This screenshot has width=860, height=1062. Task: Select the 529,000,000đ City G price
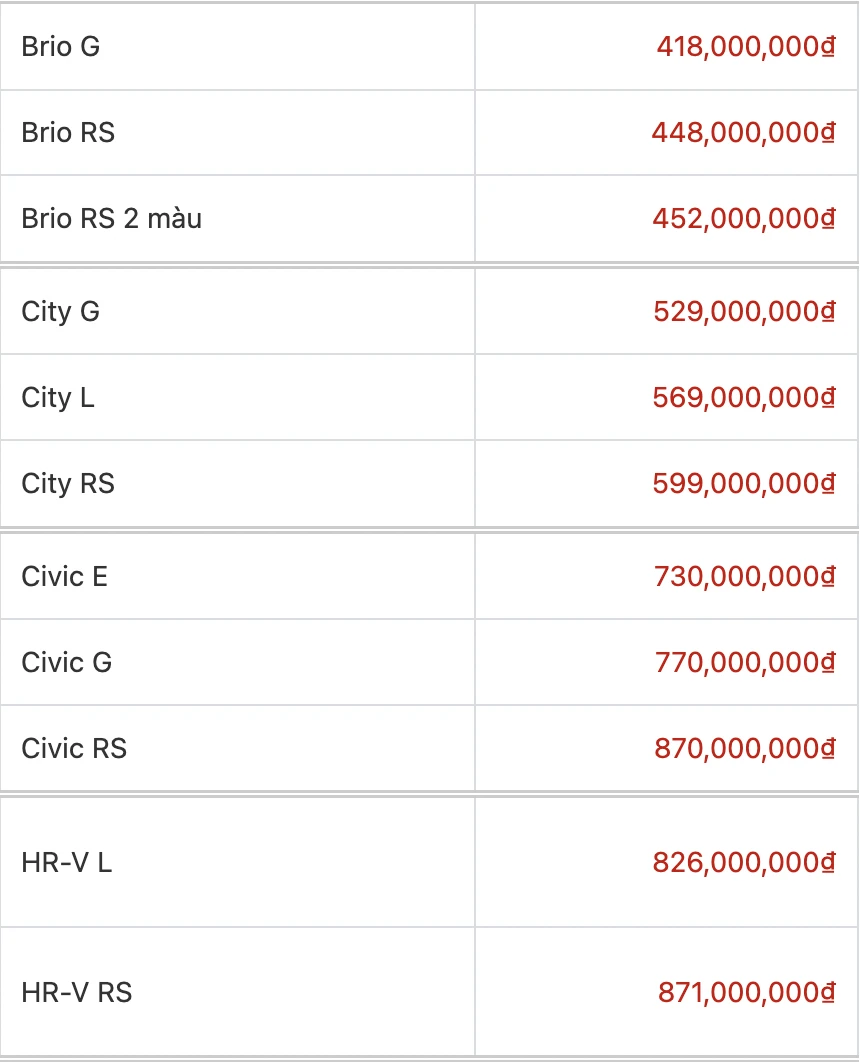[x=744, y=312]
